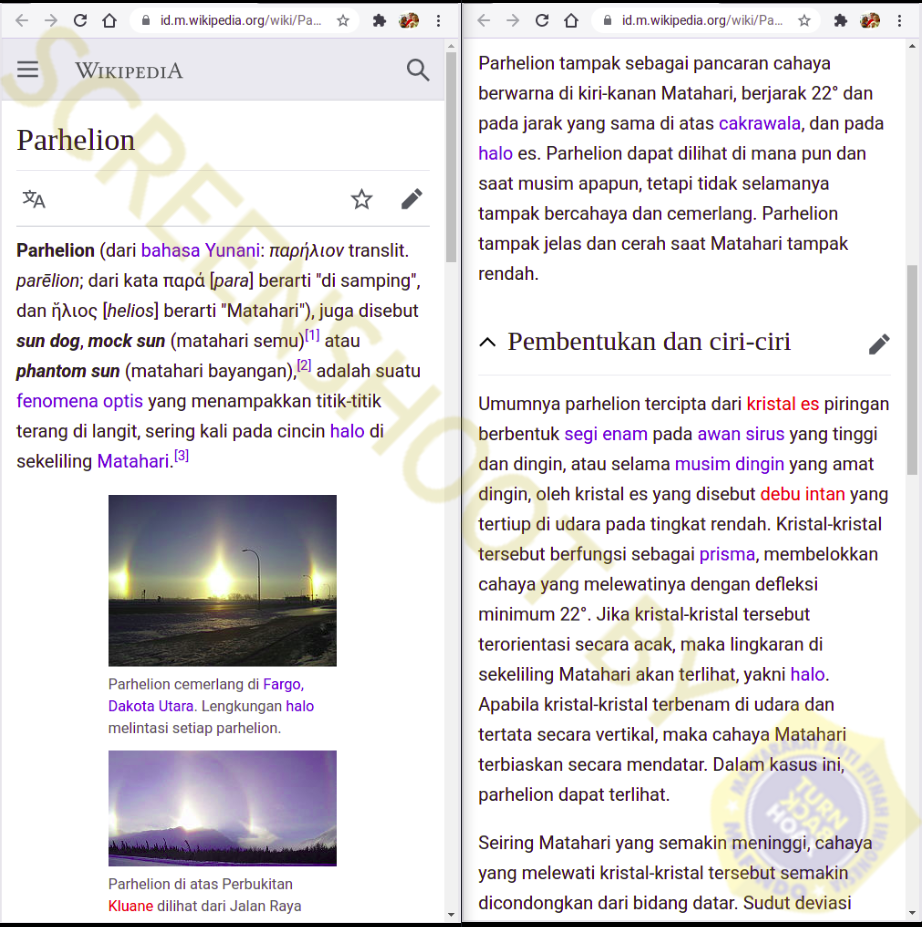This screenshot has height=927, width=922.
Task: Go back in the left browser window
Action: pyautogui.click(x=21, y=21)
